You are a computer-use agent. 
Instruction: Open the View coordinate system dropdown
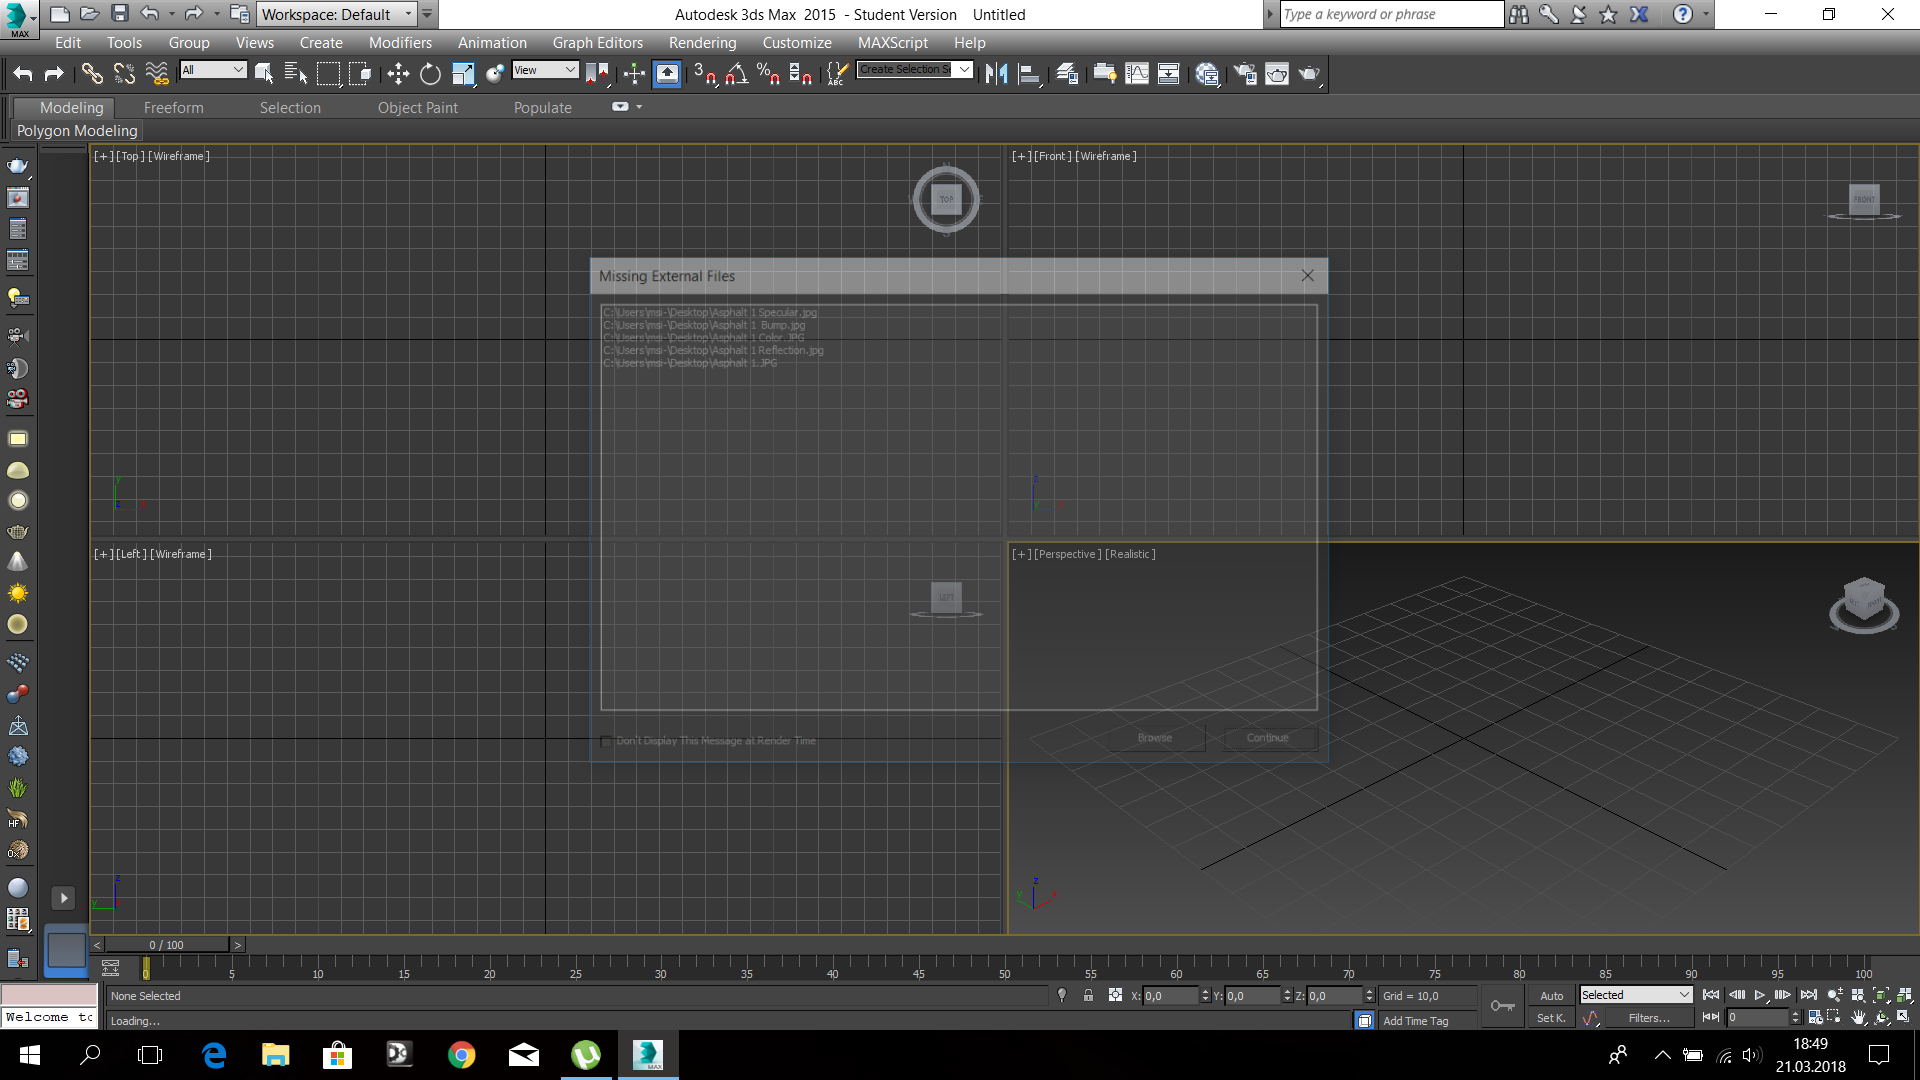tap(545, 70)
